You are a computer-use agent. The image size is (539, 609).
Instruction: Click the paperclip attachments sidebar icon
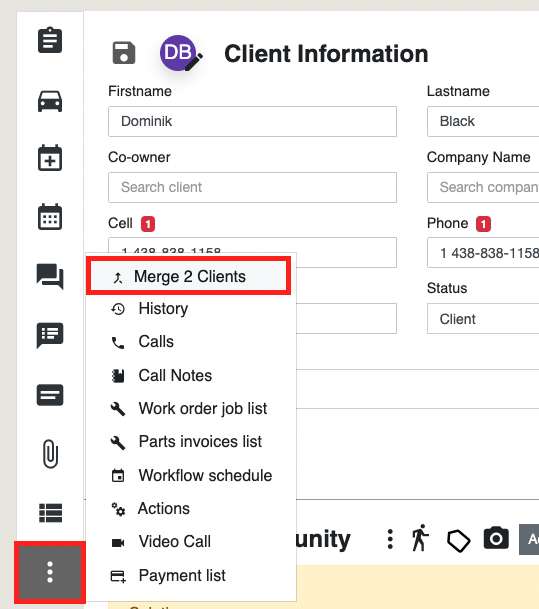(x=50, y=454)
